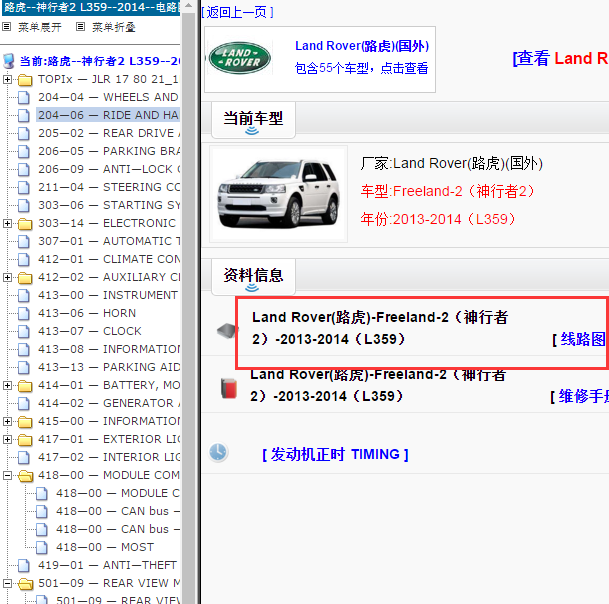Screen dimensions: 609x604
Task: Click page icon for 419-01 ANTI-THEFT
Action: click(x=24, y=566)
